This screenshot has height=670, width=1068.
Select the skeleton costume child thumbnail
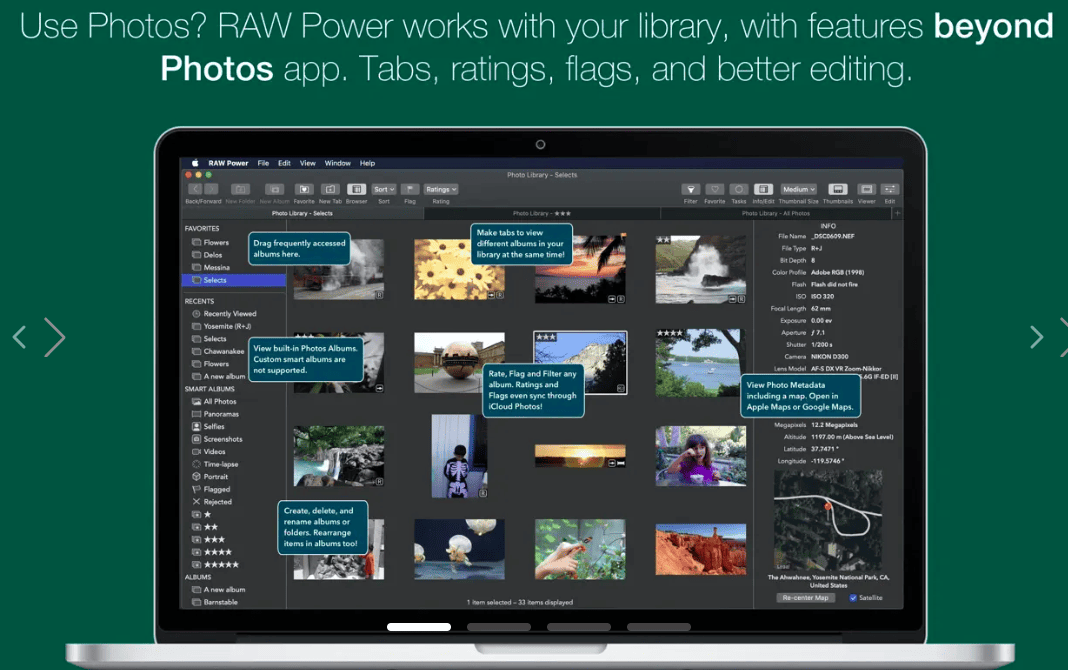click(x=459, y=456)
